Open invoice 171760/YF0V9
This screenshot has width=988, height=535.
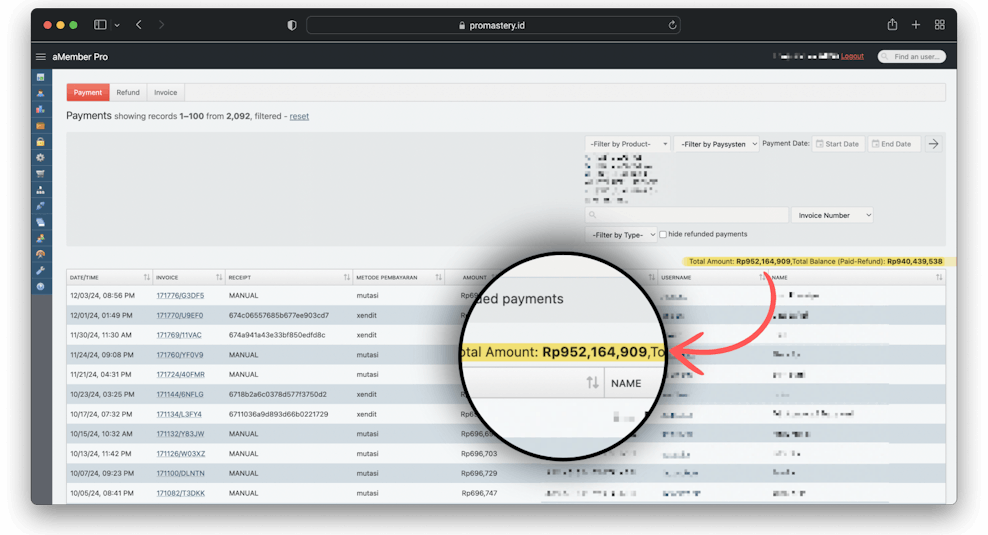pyautogui.click(x=180, y=355)
